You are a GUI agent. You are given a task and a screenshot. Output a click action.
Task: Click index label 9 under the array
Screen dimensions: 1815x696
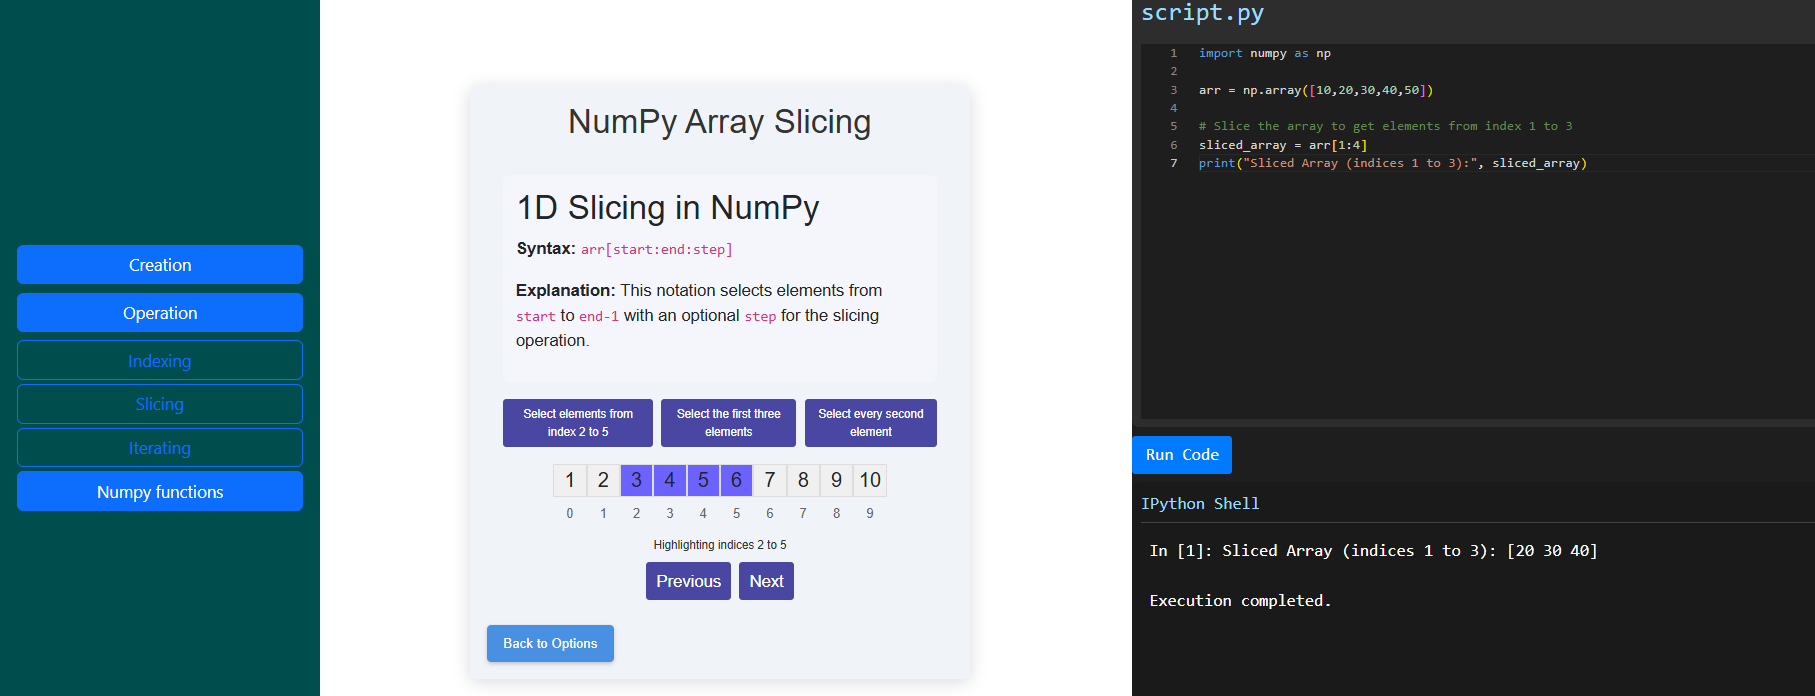(x=870, y=513)
